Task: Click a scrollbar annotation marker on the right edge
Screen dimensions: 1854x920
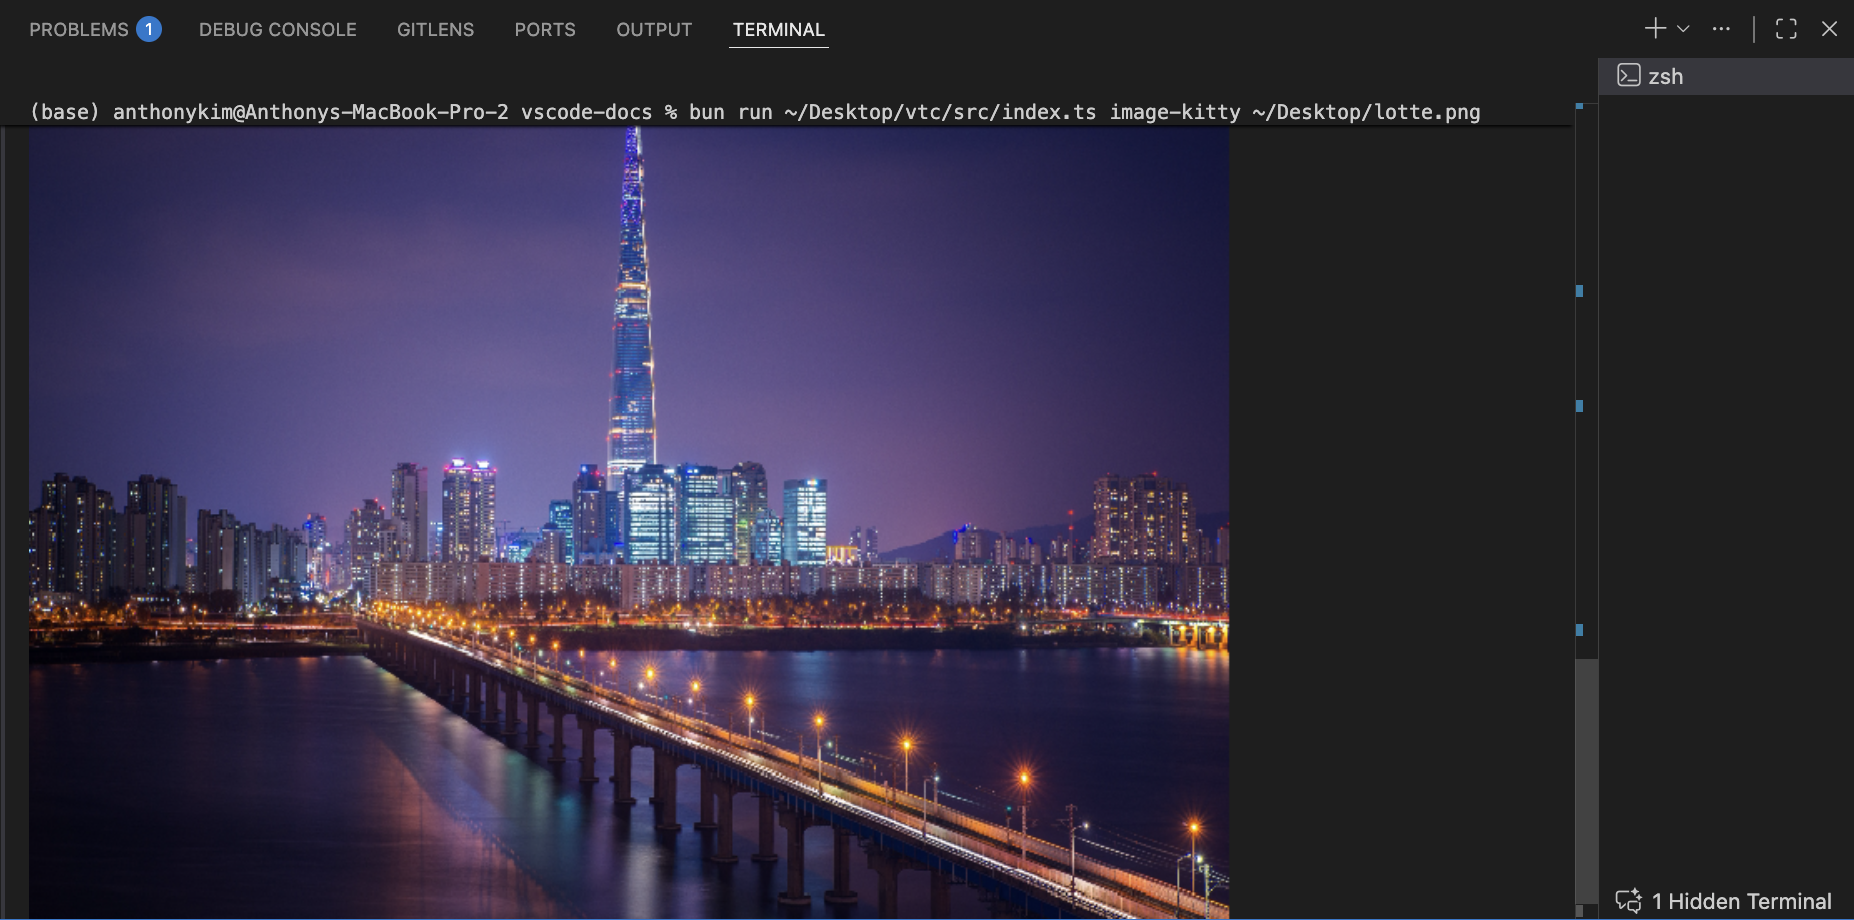Action: [x=1578, y=290]
